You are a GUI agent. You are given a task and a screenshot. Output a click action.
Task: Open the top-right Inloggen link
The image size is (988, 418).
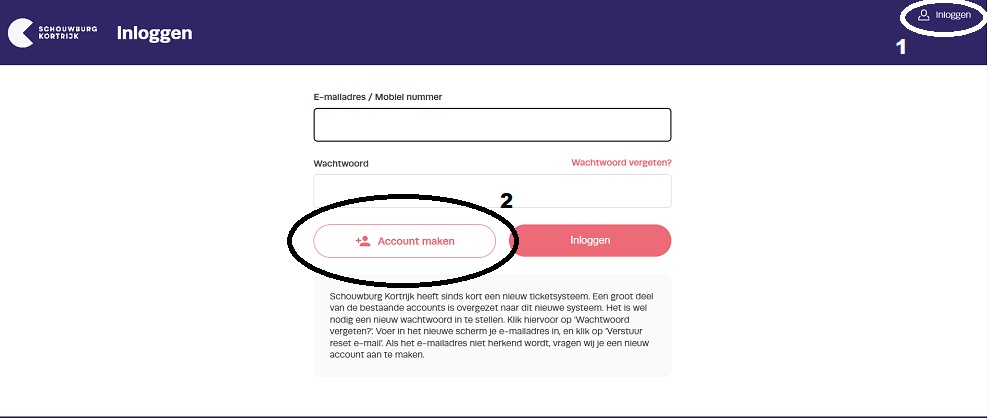click(x=945, y=15)
